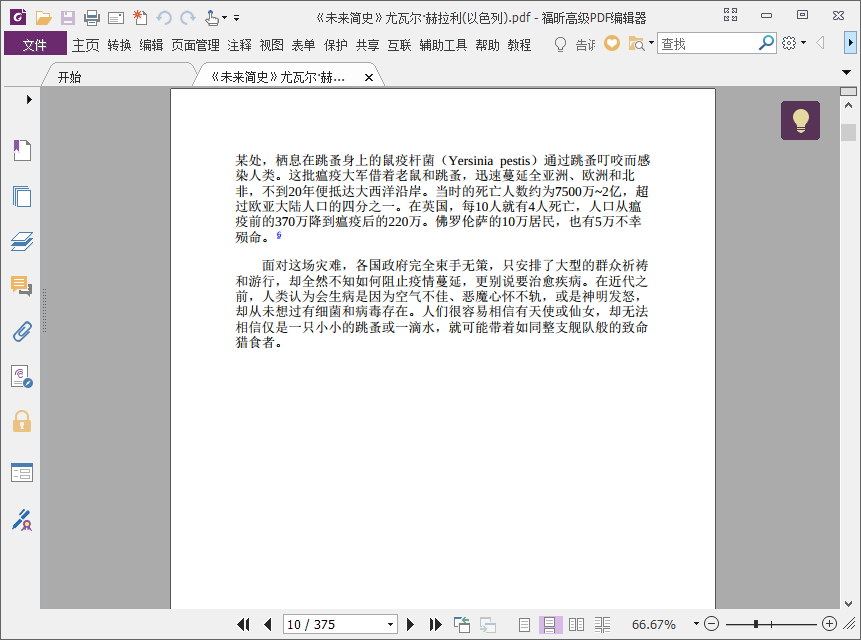Click the magnifier search button
Image resolution: width=861 pixels, height=640 pixels.
tap(766, 43)
